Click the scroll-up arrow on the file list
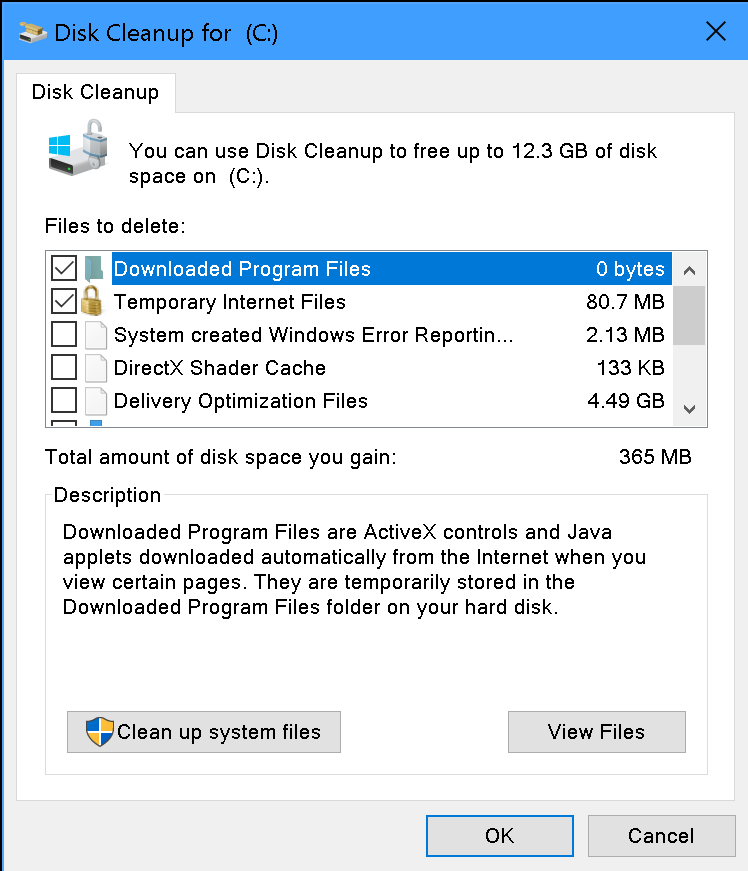748x871 pixels. [689, 269]
